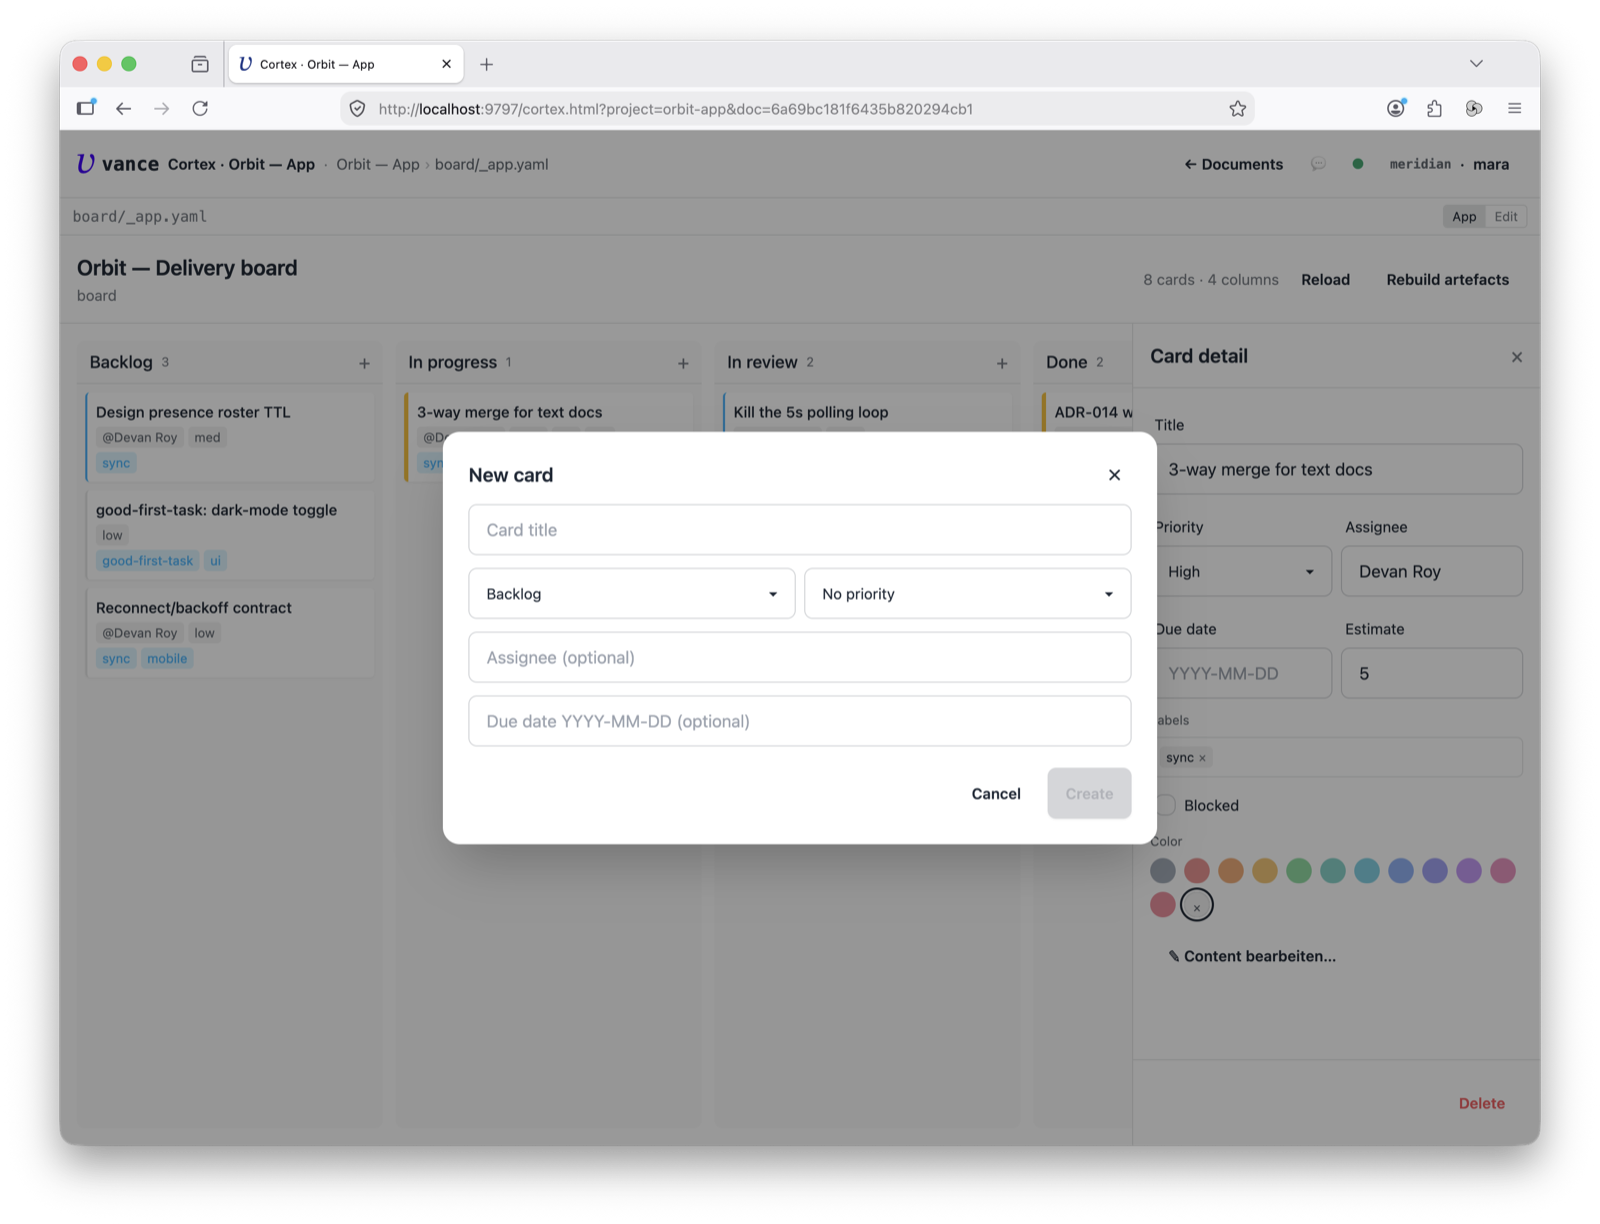1600x1224 pixels.
Task: Open the Backlog column dropdown
Action: 632,594
